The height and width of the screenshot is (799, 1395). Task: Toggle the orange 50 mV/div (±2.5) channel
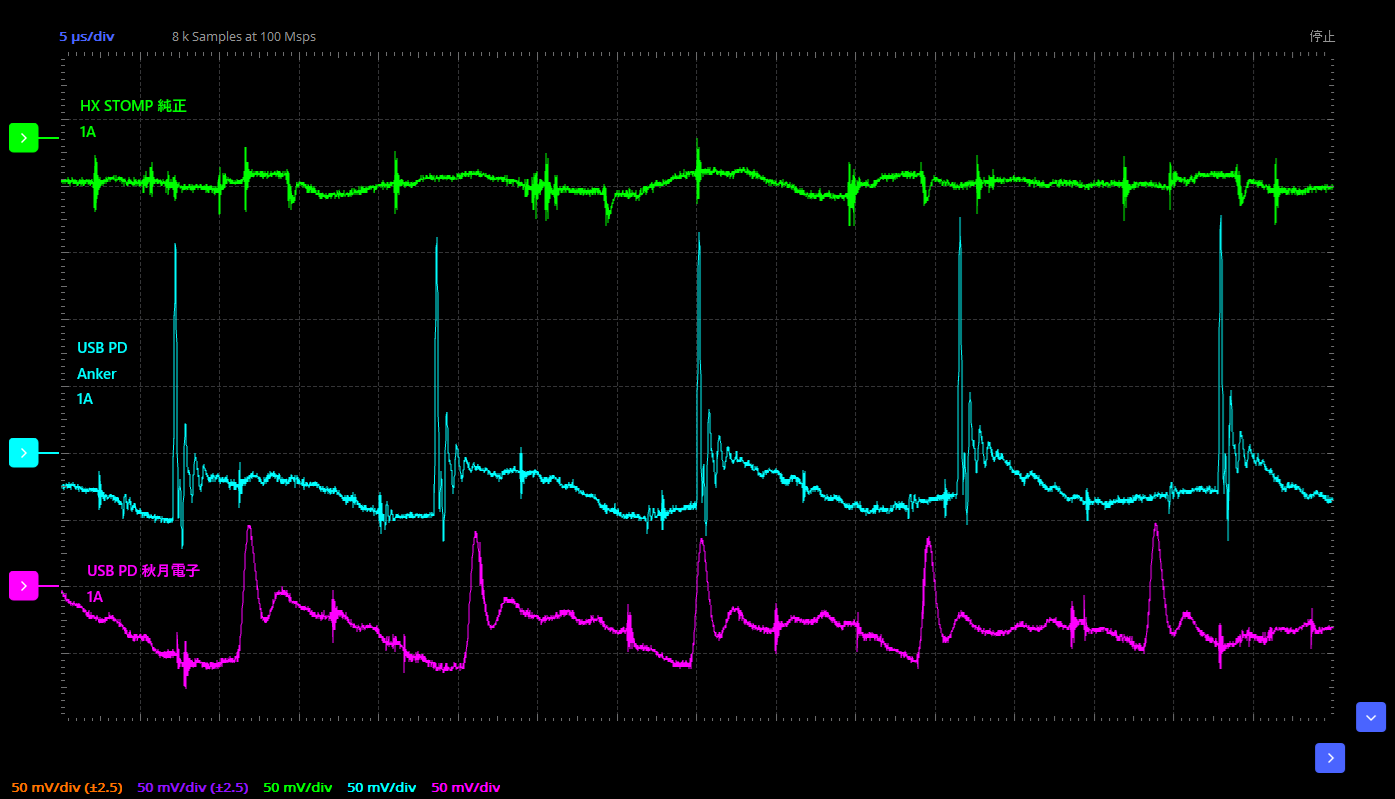(67, 788)
